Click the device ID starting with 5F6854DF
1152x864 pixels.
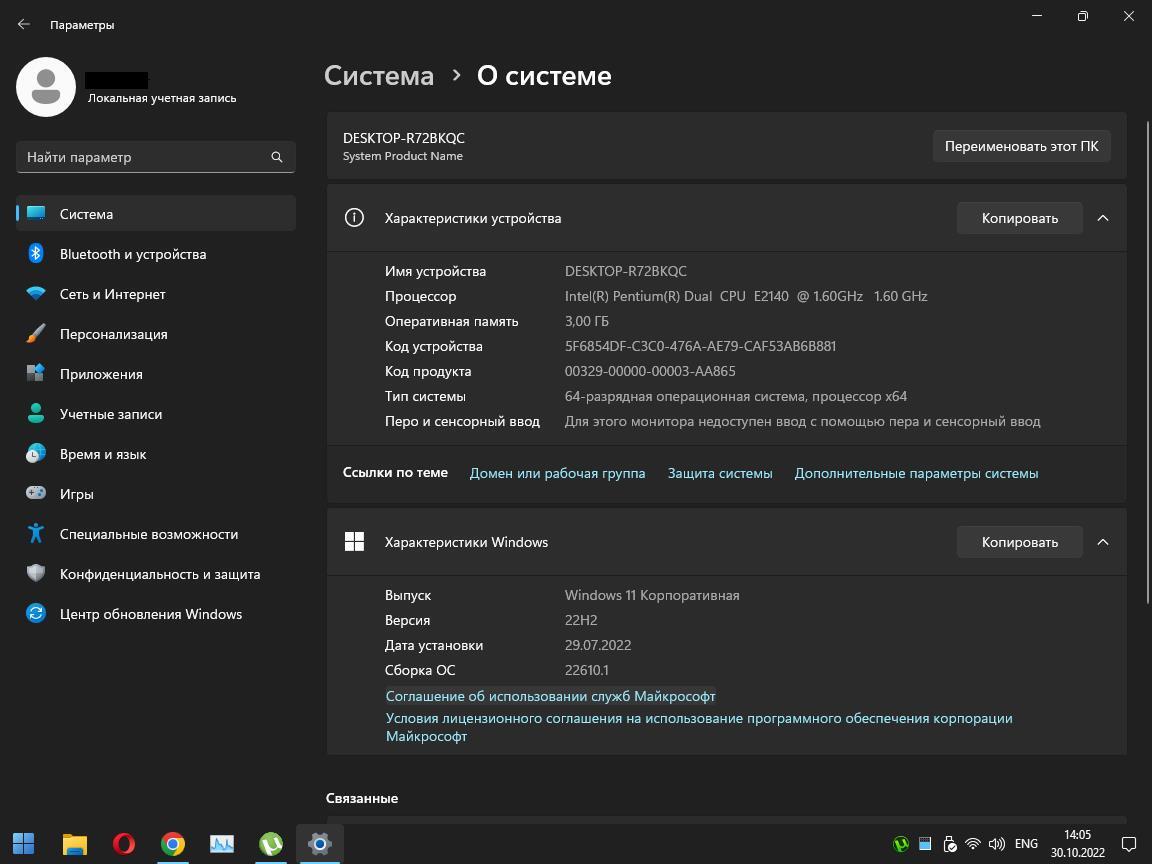pos(700,346)
